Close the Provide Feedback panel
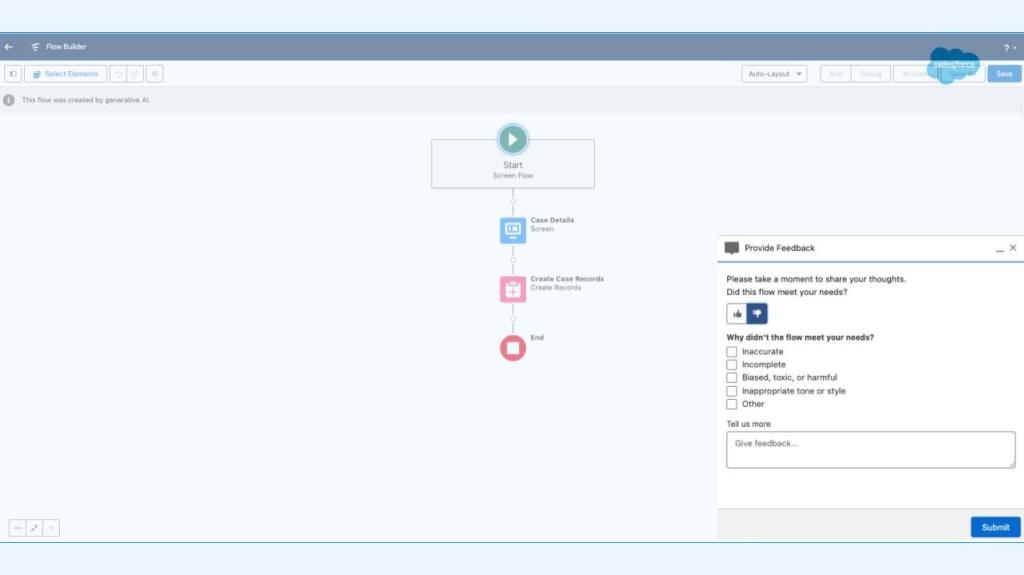 pyautogui.click(x=1013, y=248)
